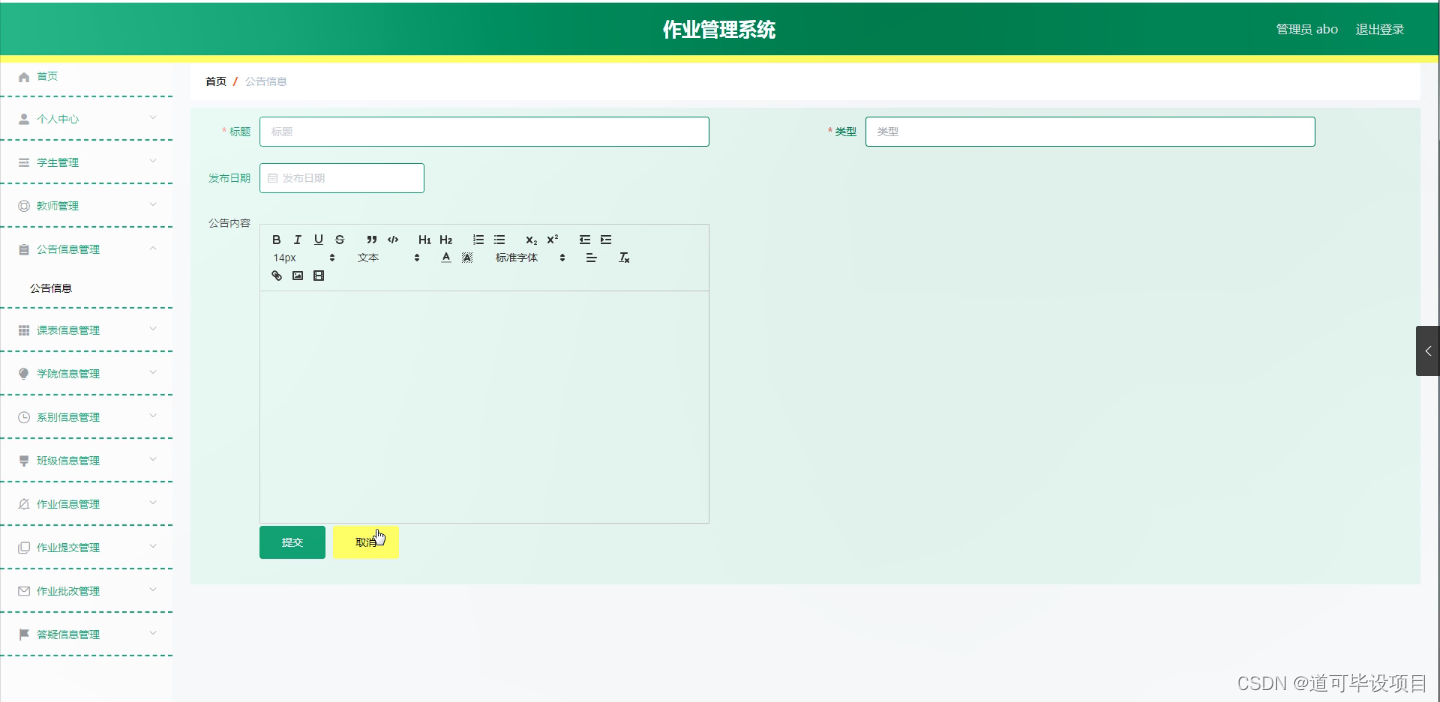
Task: Select the underline formatting icon
Action: 318,239
